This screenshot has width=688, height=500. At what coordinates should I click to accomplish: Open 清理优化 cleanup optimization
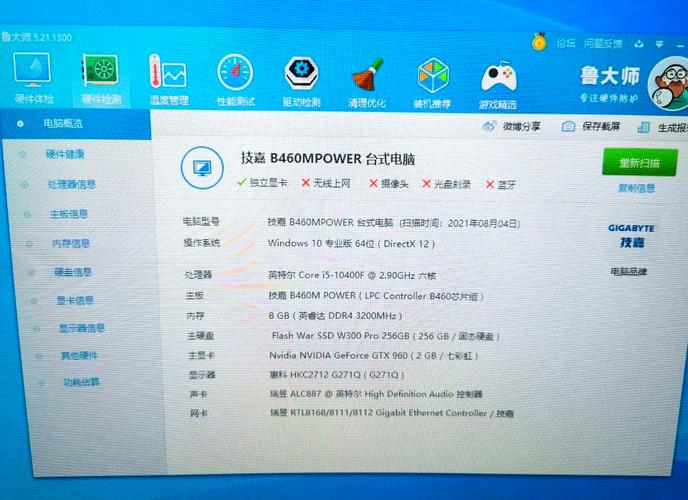367,83
